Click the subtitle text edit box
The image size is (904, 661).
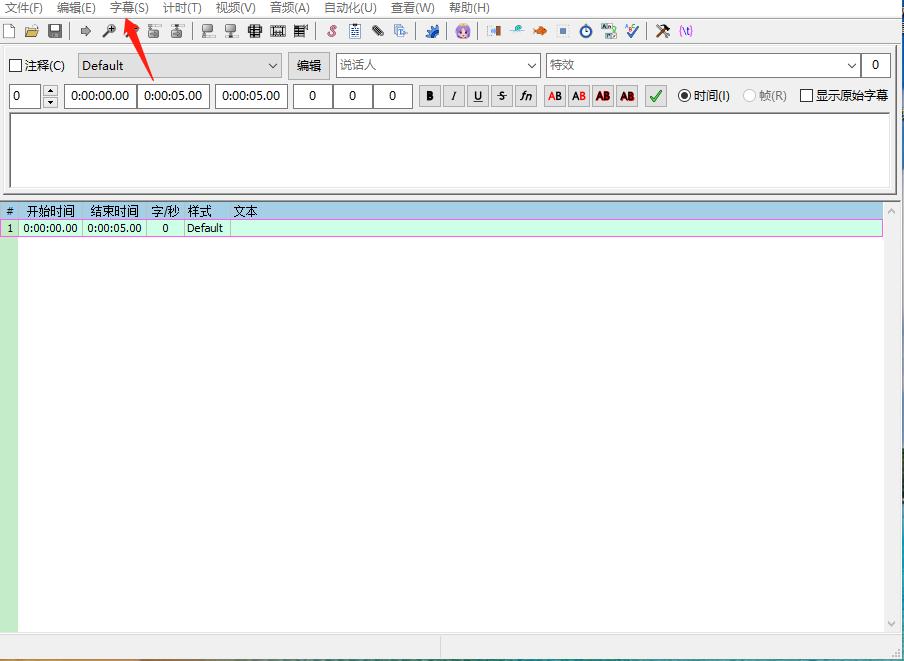(x=450, y=150)
